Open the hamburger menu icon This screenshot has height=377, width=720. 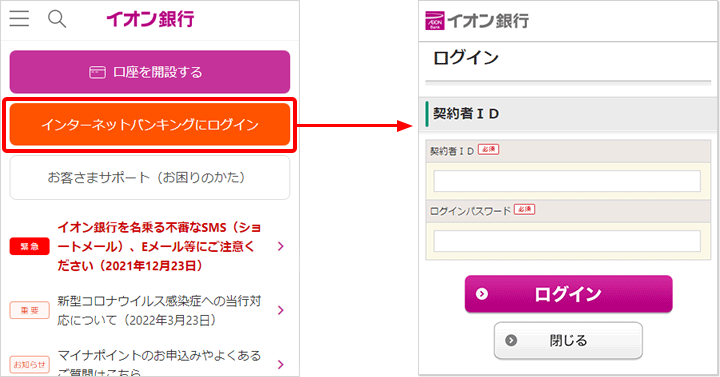coord(19,19)
